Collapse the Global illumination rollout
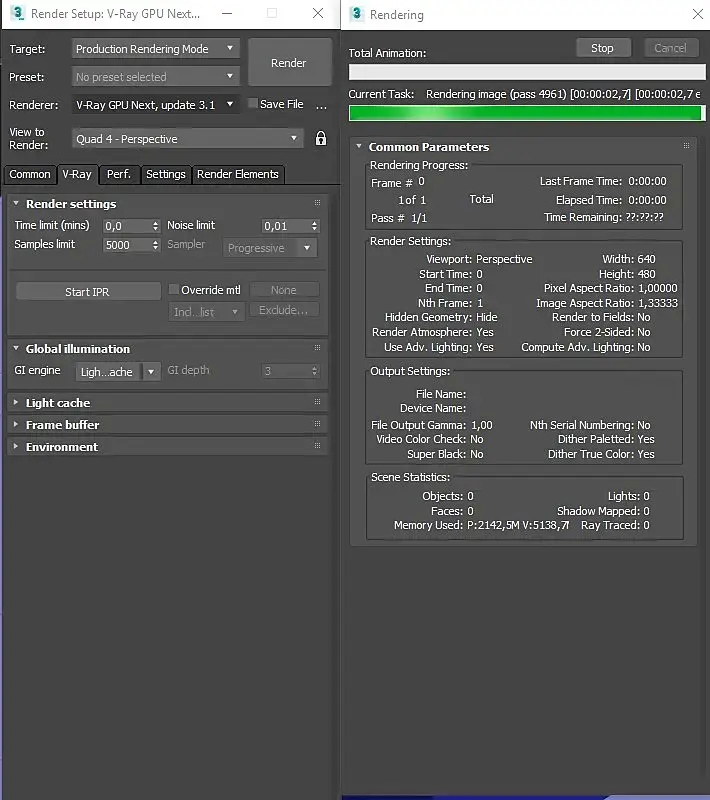The height and width of the screenshot is (800, 710). tap(16, 348)
